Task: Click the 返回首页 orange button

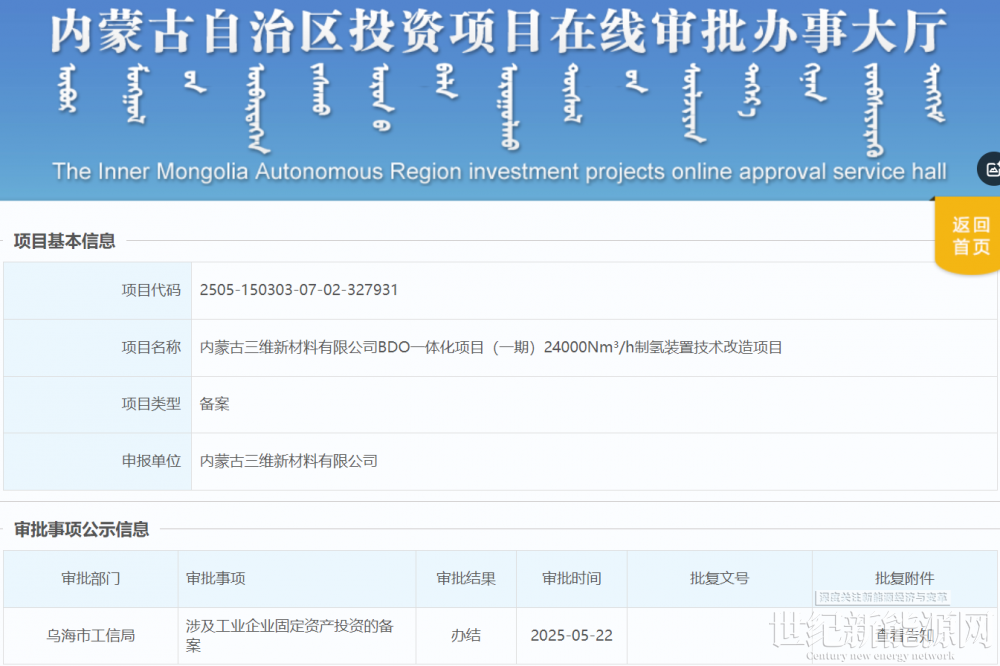Action: pyautogui.click(x=968, y=235)
